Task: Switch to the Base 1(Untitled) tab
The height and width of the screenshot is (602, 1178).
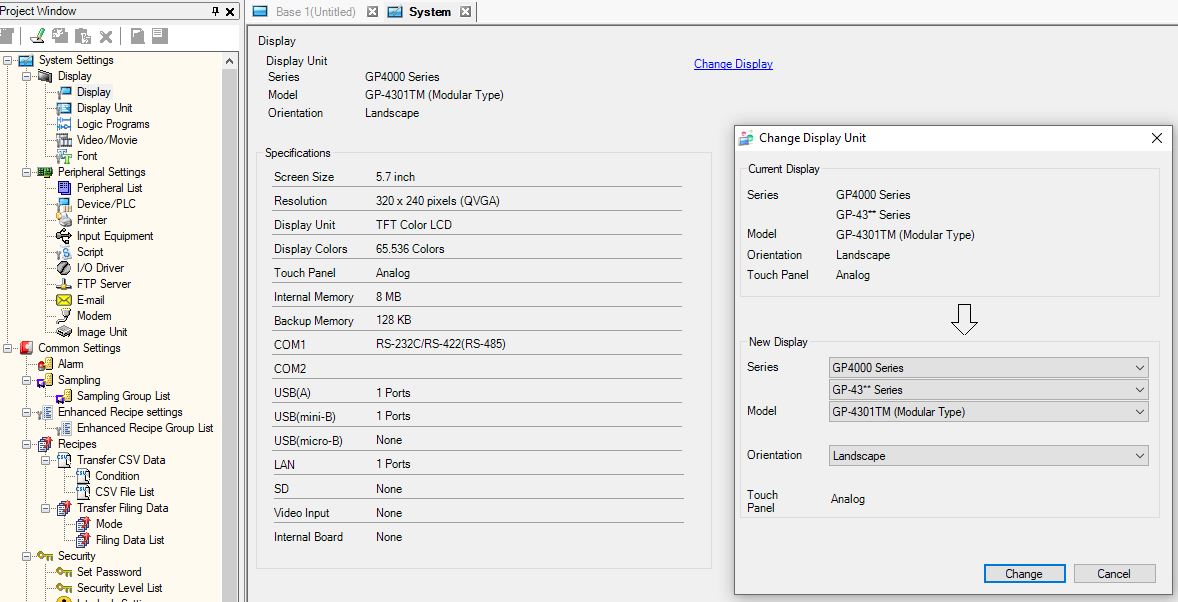Action: (316, 12)
